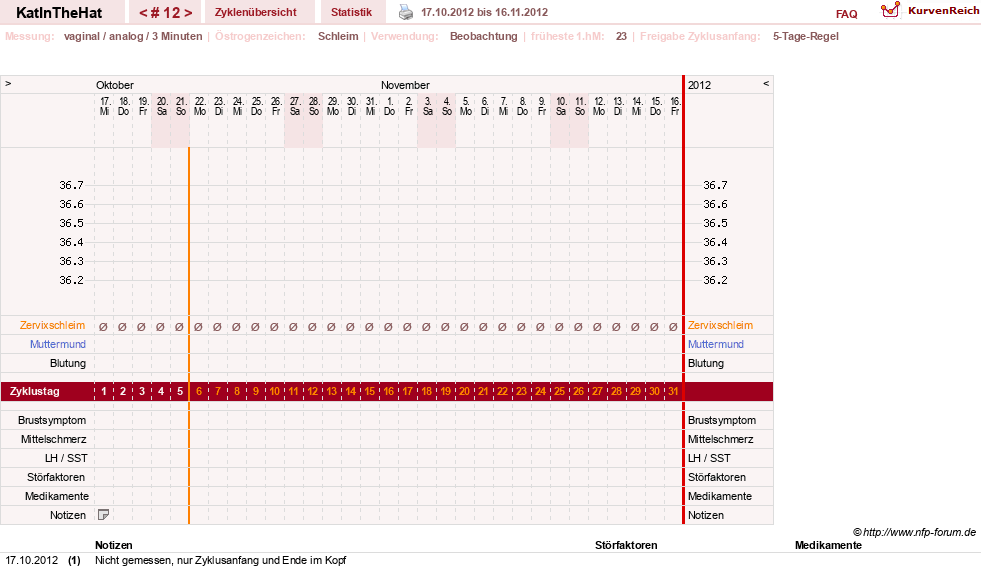Viewport: 981px width, 584px height.
Task: Click date header 22. Mo
Action: pyautogui.click(x=200, y=106)
